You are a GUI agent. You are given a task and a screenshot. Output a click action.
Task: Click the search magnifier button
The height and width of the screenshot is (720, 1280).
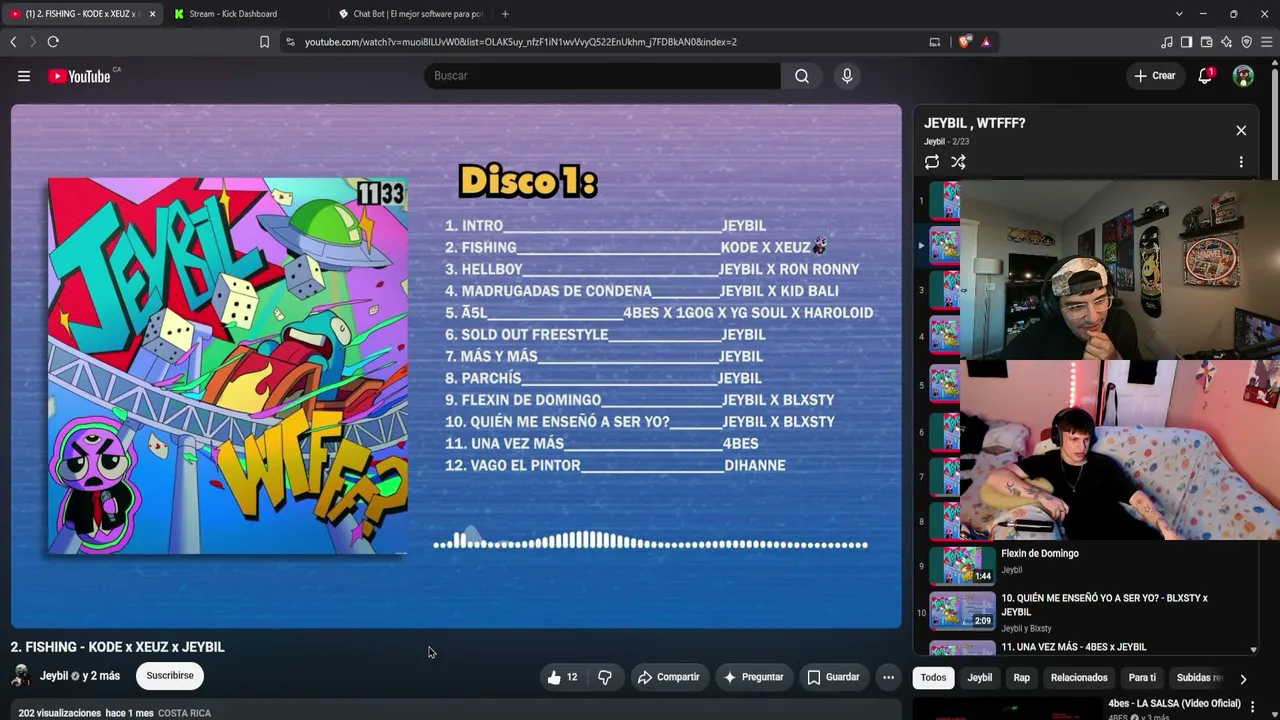pos(802,76)
